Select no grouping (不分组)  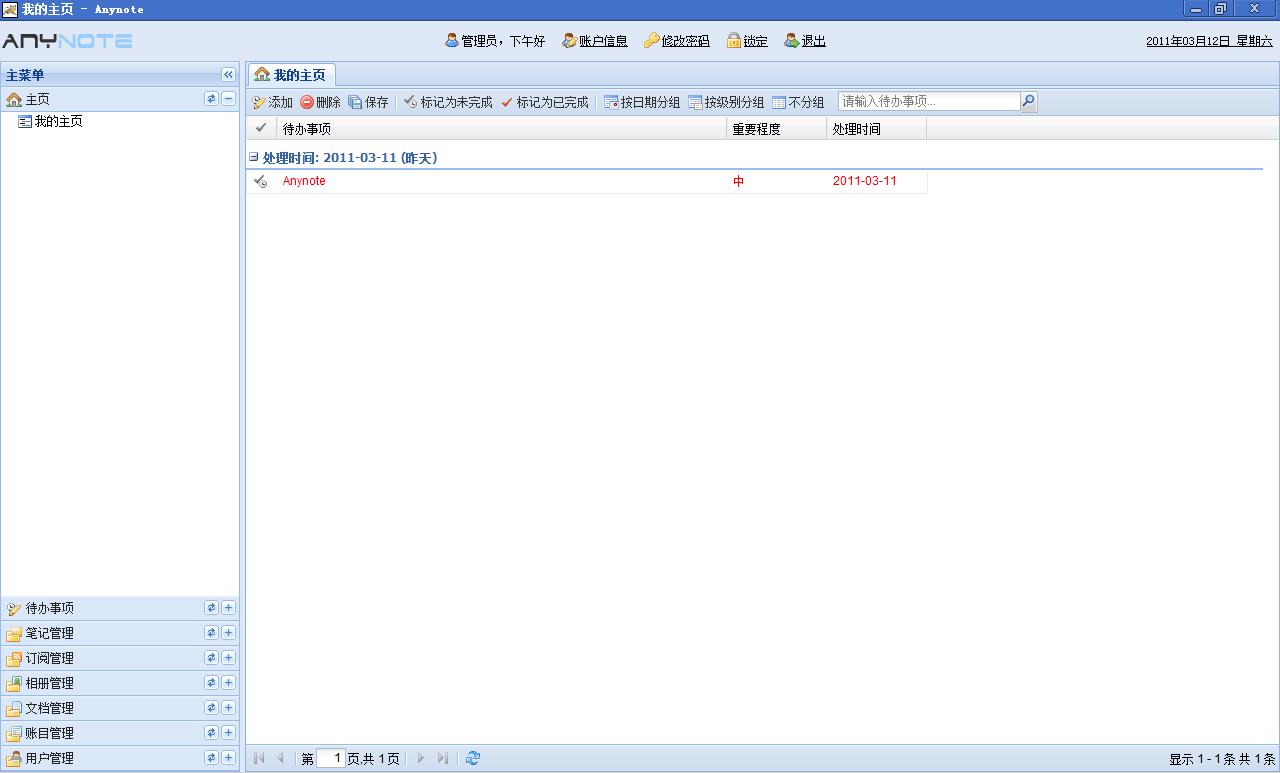tap(798, 102)
